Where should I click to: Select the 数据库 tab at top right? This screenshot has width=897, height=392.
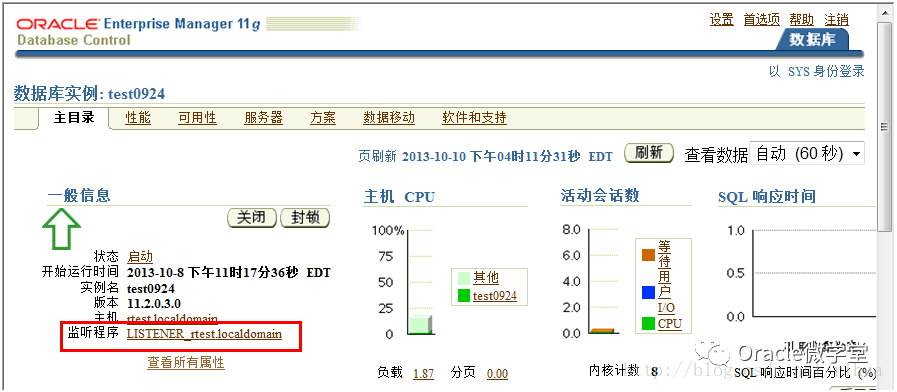tap(812, 39)
